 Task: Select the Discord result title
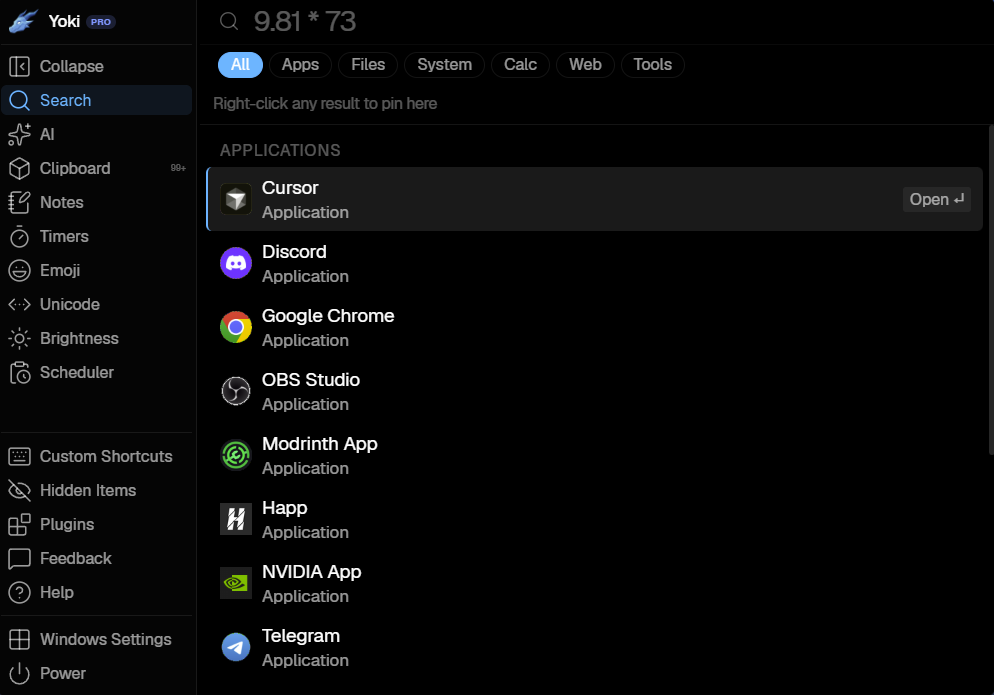click(294, 252)
